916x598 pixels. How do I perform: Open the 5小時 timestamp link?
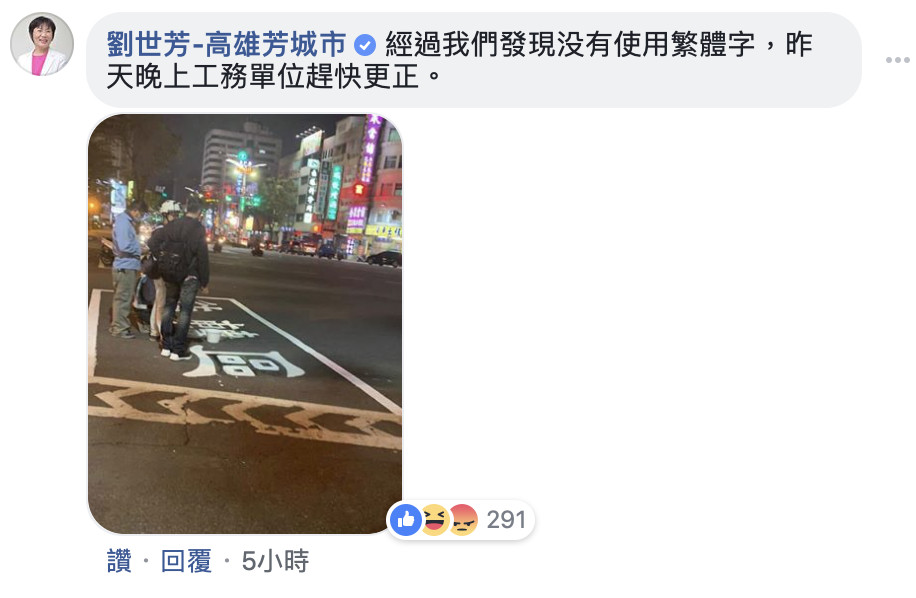tap(275, 561)
